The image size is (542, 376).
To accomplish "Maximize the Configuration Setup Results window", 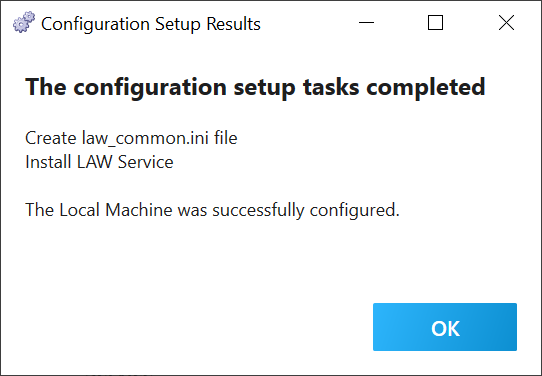I will point(435,23).
